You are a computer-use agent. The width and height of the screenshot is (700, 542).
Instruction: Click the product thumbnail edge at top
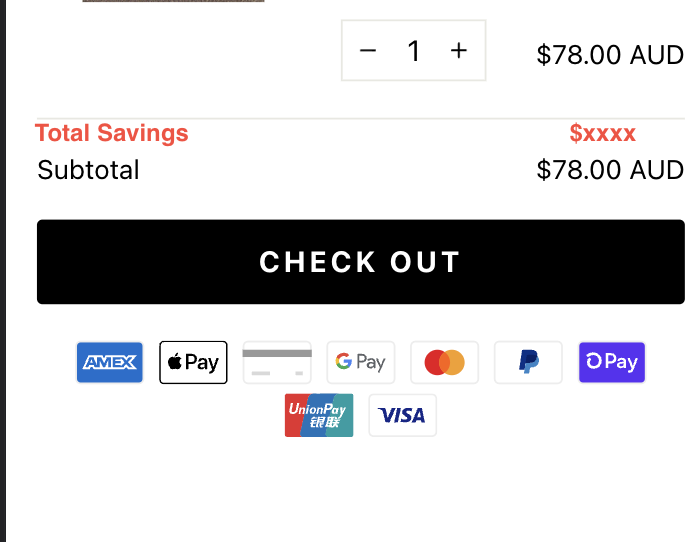174,1
